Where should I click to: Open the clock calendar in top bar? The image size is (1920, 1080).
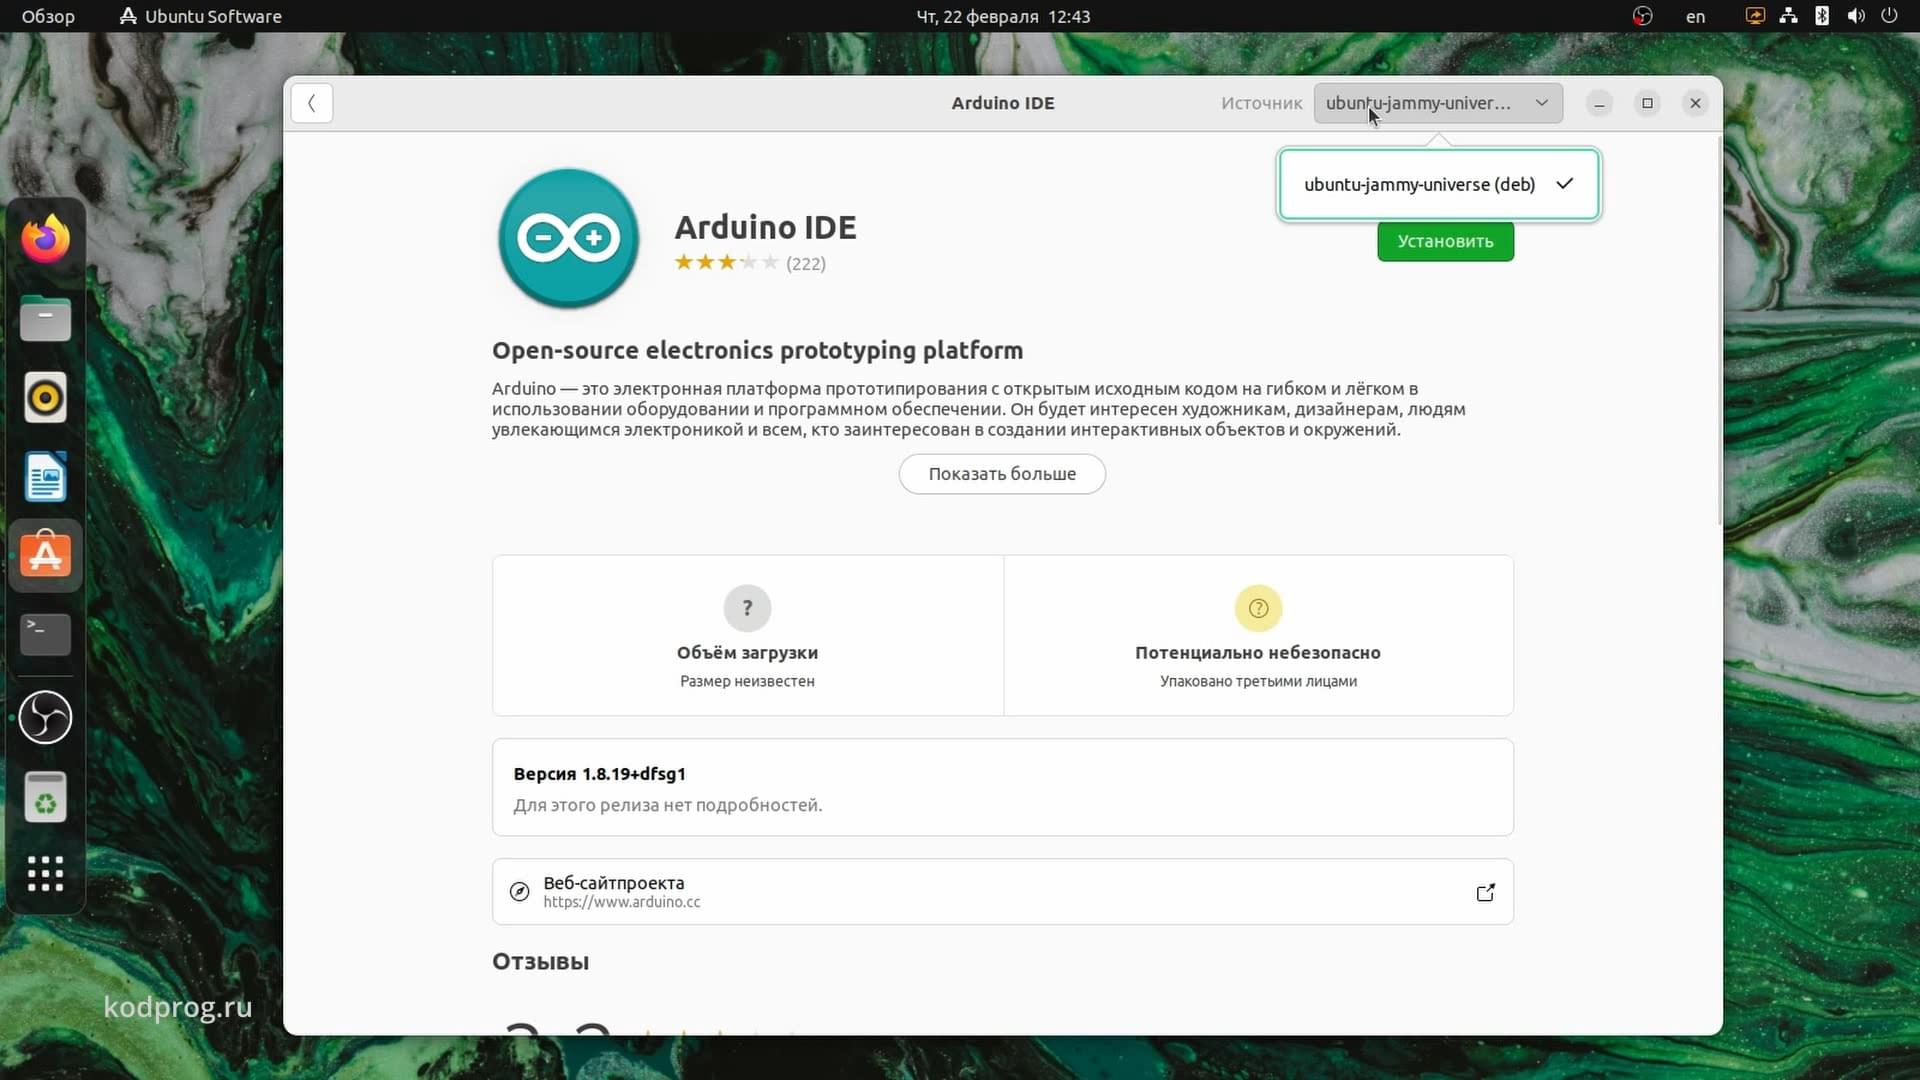click(1003, 16)
